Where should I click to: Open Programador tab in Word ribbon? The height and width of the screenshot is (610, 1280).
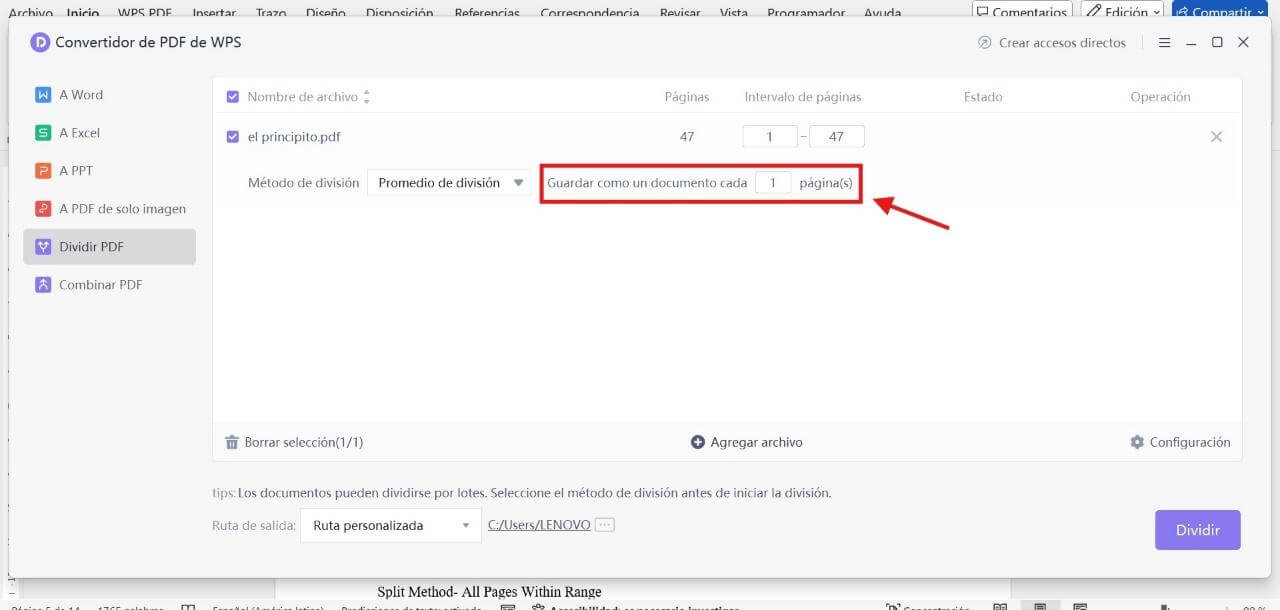[x=807, y=13]
